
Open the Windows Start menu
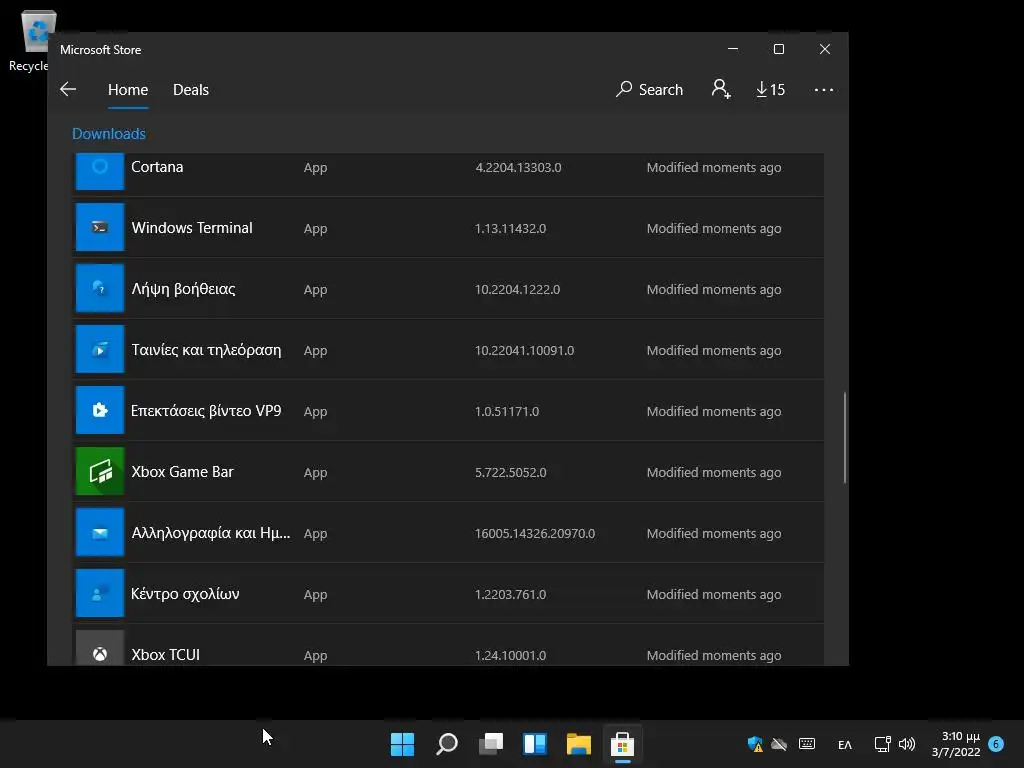(402, 744)
